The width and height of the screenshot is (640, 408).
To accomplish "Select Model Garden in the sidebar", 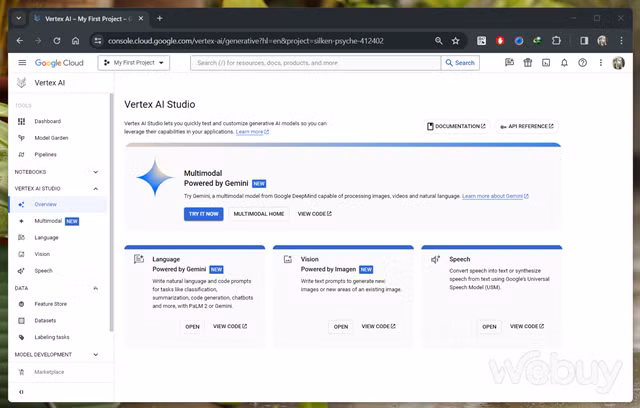I will coord(51,138).
